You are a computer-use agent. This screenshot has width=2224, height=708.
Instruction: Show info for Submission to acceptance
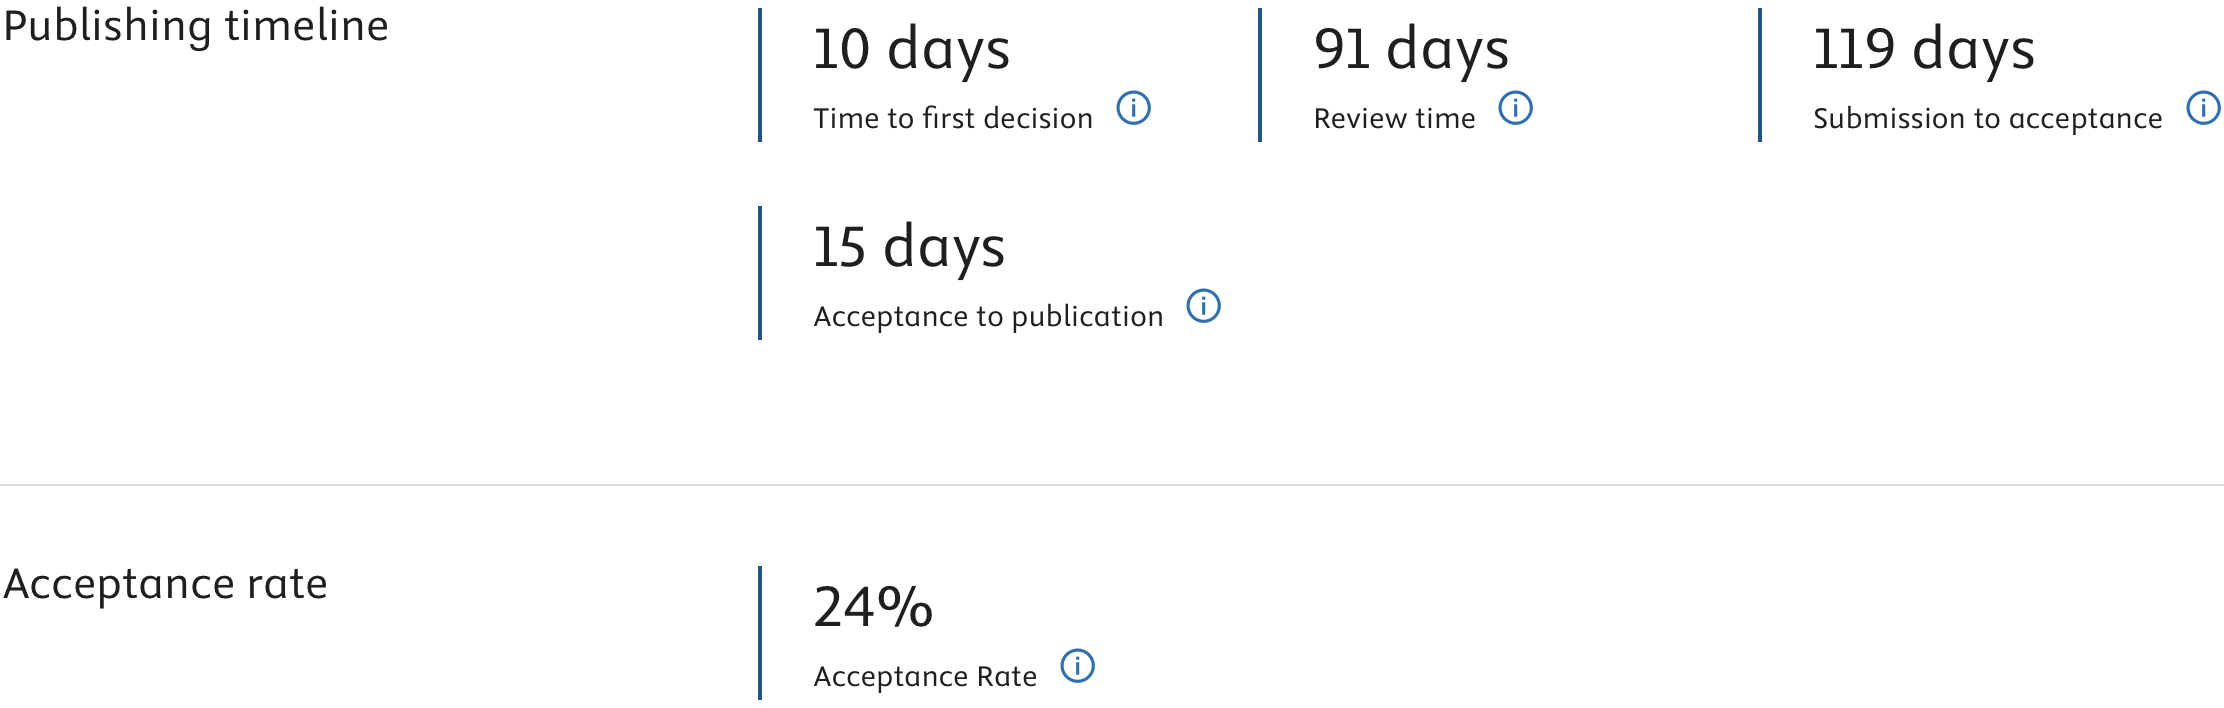click(2203, 108)
